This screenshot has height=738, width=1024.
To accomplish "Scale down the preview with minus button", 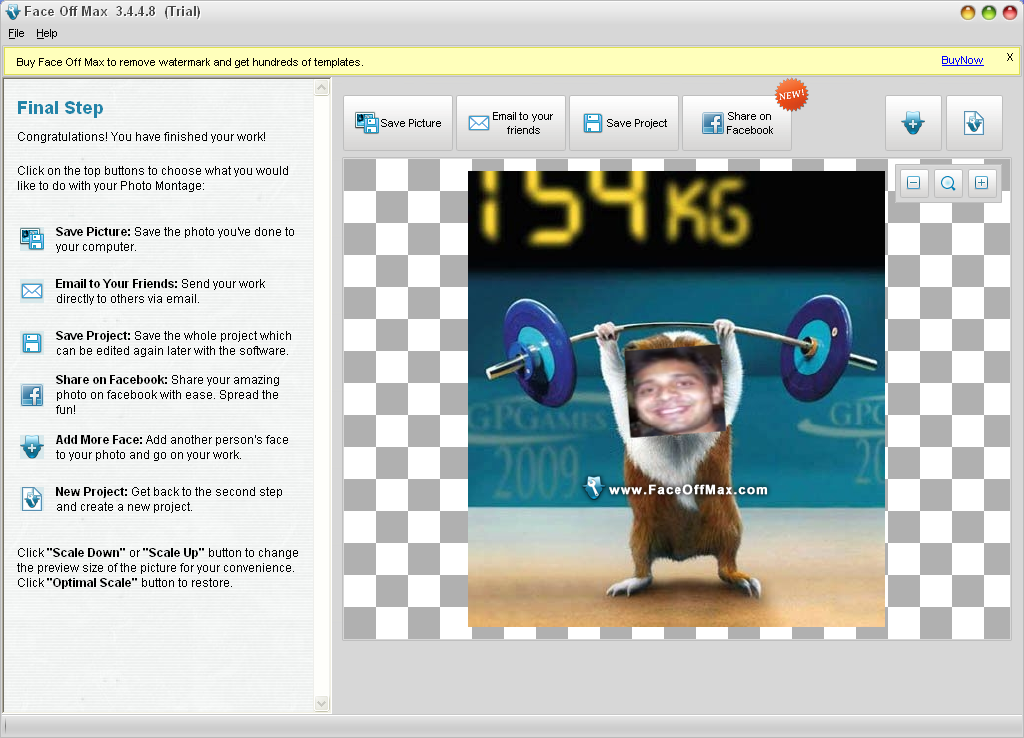I will point(914,182).
